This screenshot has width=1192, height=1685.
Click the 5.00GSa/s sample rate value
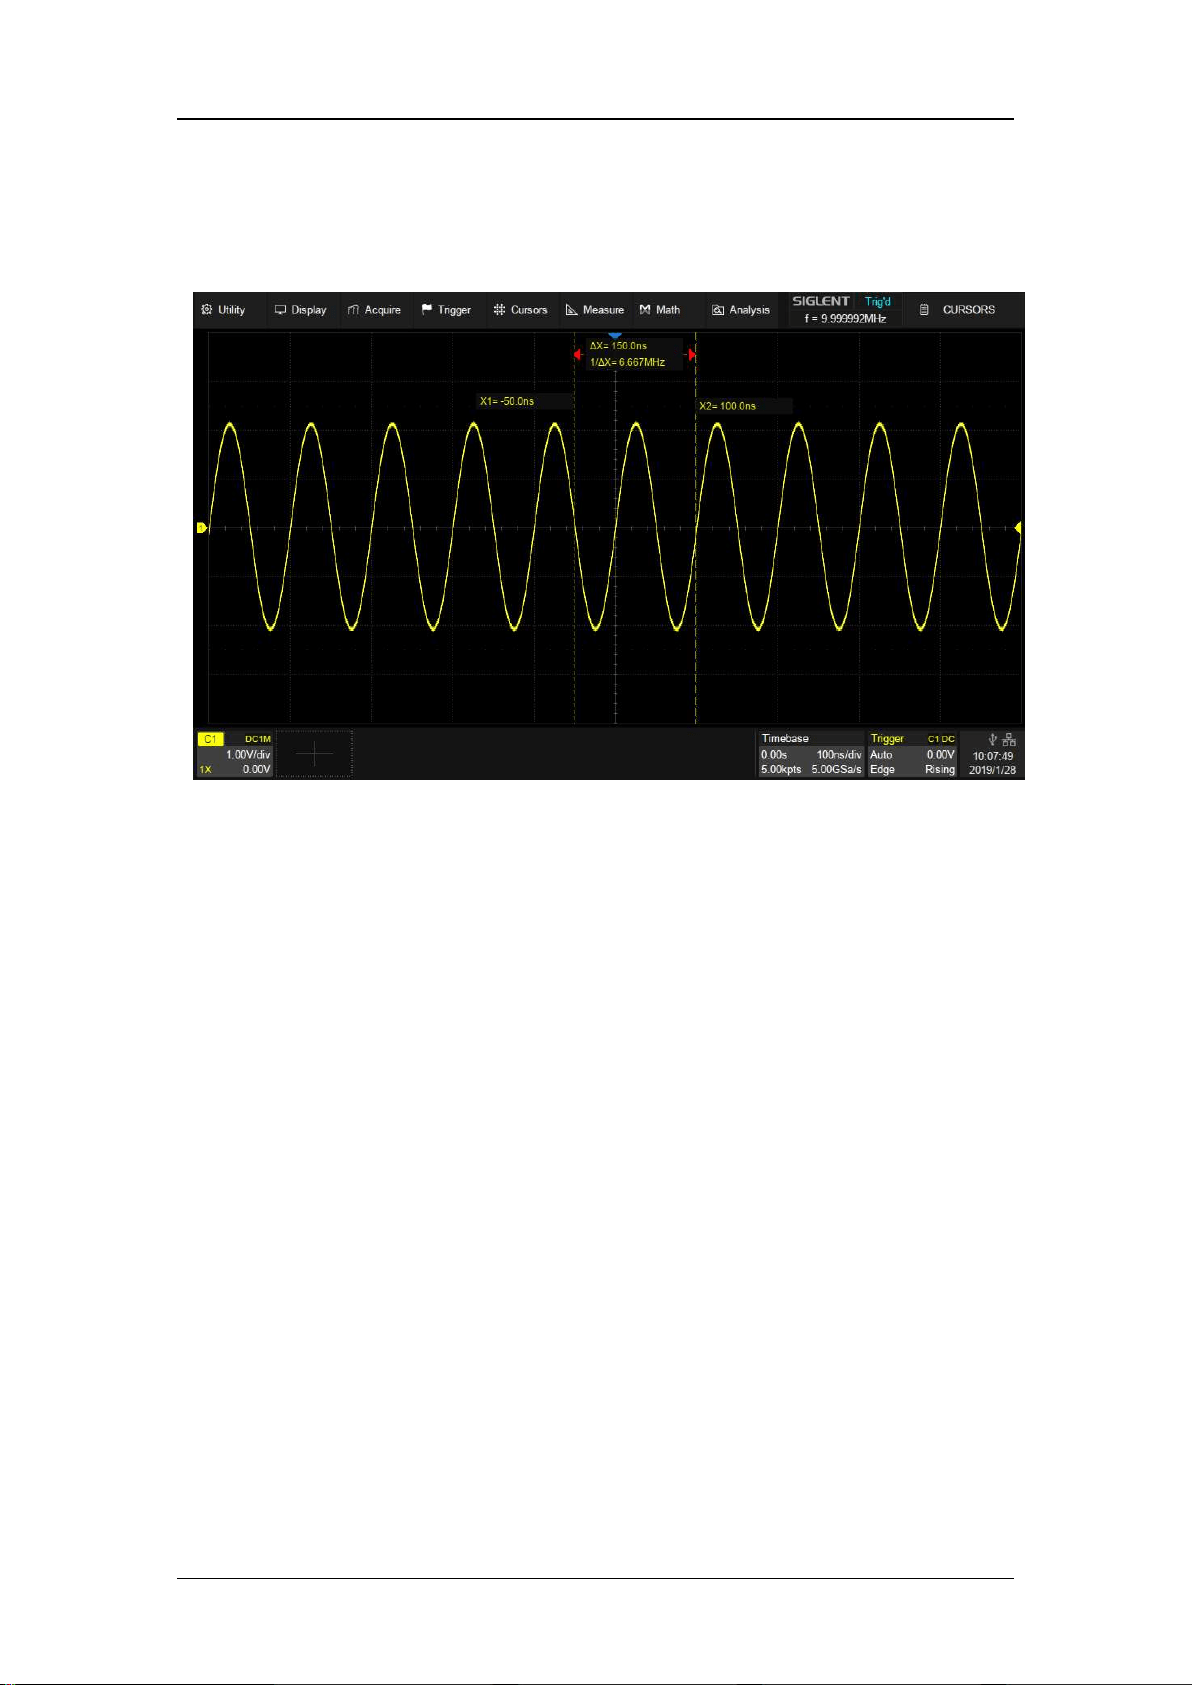tap(836, 769)
